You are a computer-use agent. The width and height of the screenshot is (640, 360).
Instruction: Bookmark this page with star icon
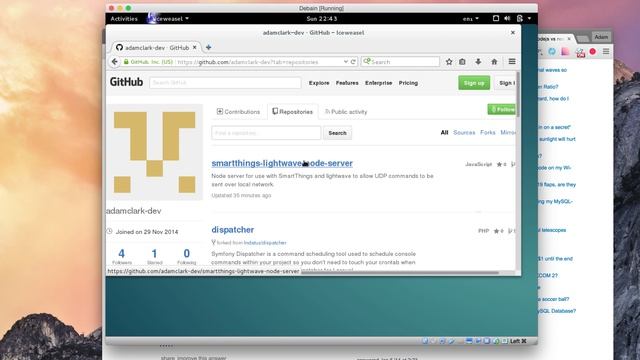point(449,62)
